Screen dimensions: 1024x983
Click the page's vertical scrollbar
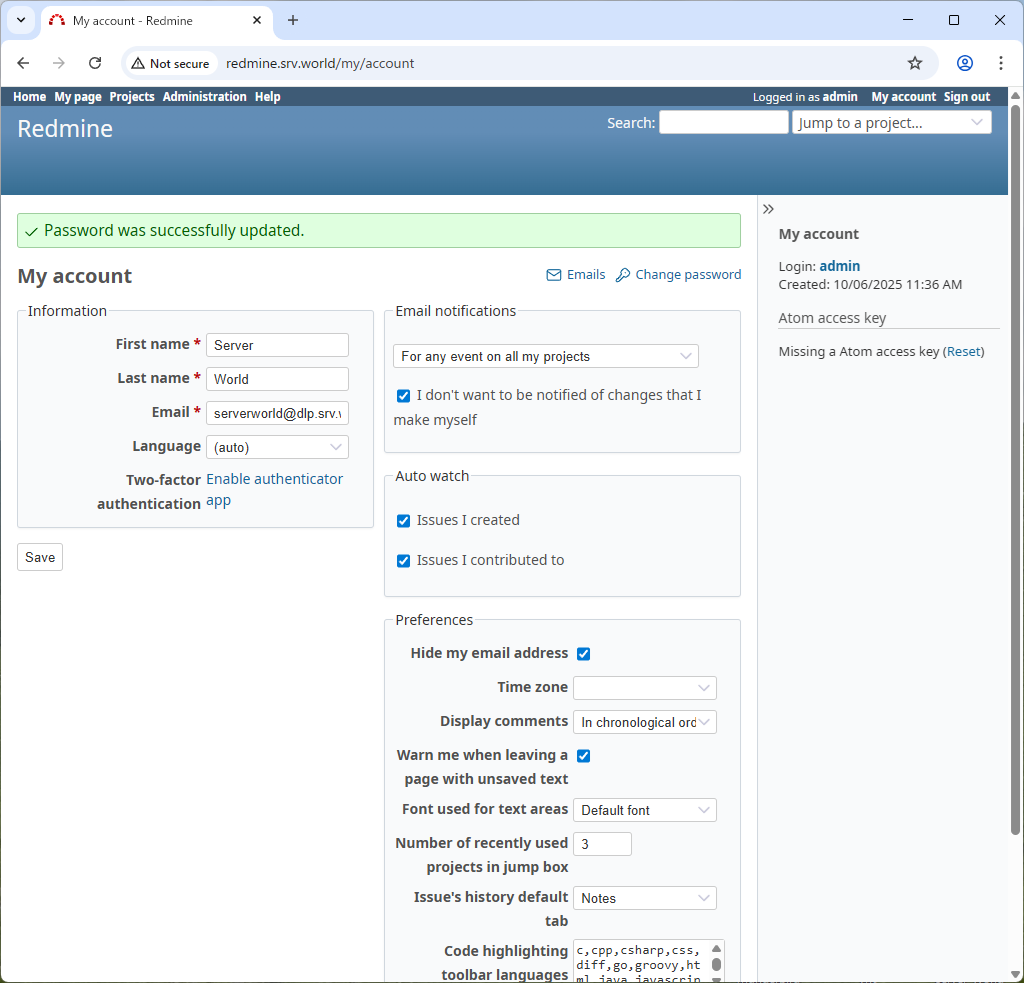pos(1015,470)
